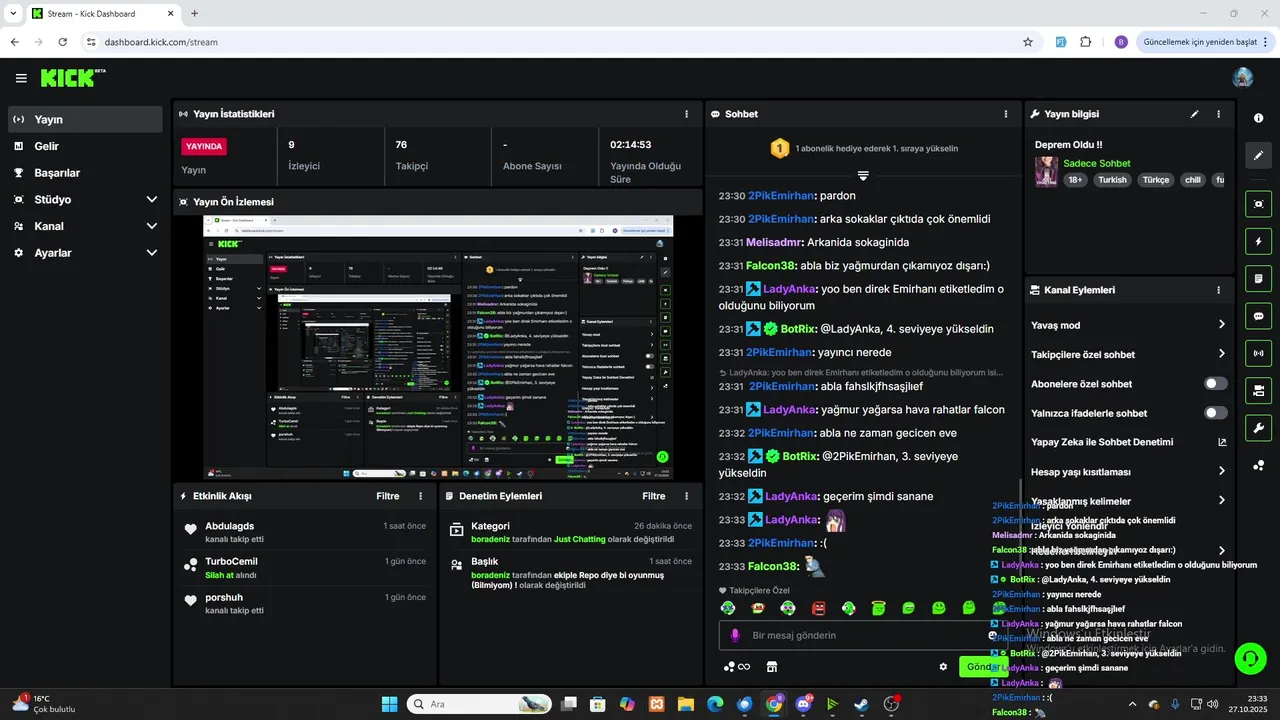This screenshot has width=1280, height=720.
Task: Toggle Abonelere özel sohbet switch
Action: pyautogui.click(x=1216, y=384)
